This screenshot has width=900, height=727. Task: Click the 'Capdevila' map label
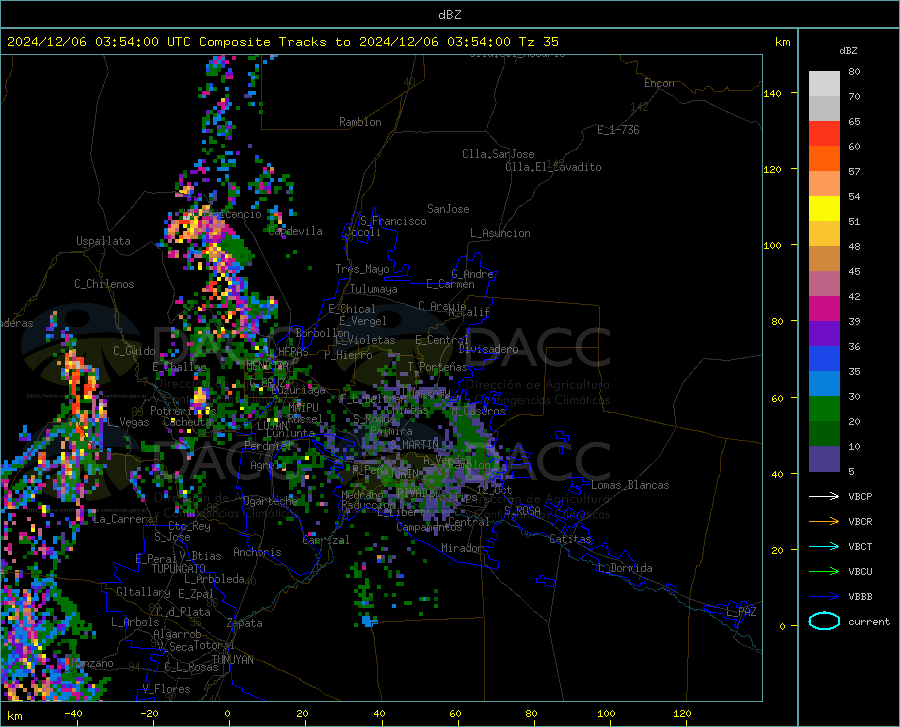pos(295,231)
